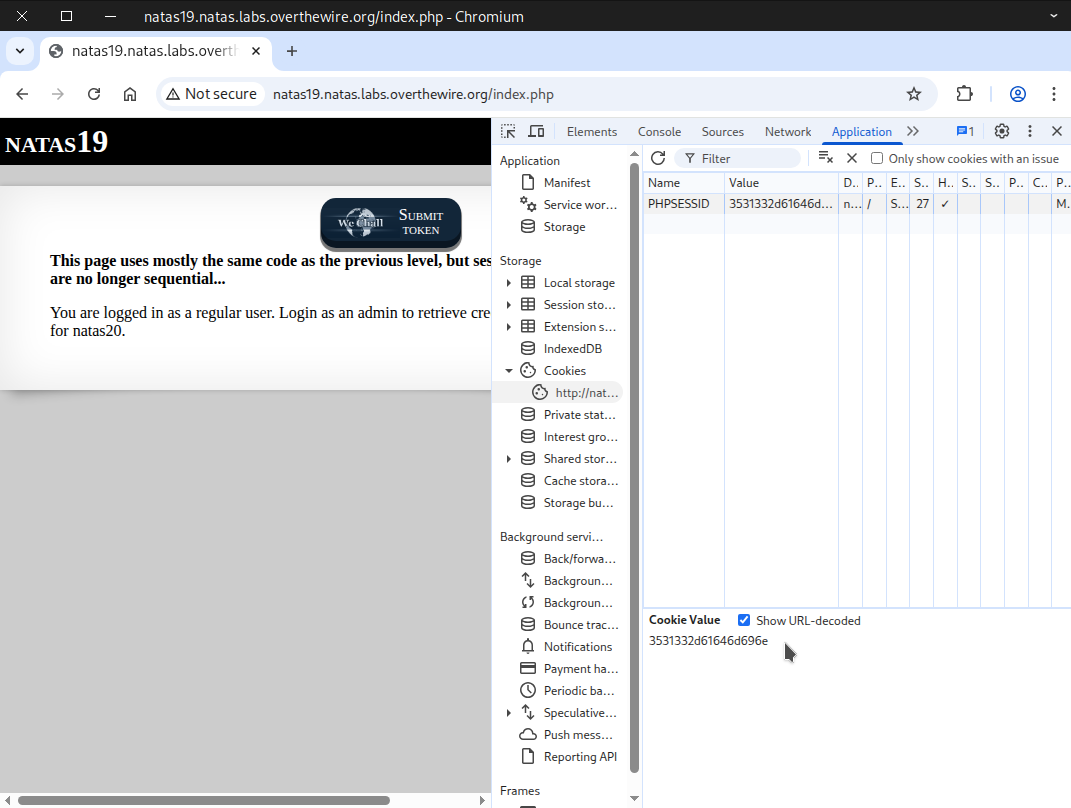Open the DevTools issues counter

[x=965, y=131]
